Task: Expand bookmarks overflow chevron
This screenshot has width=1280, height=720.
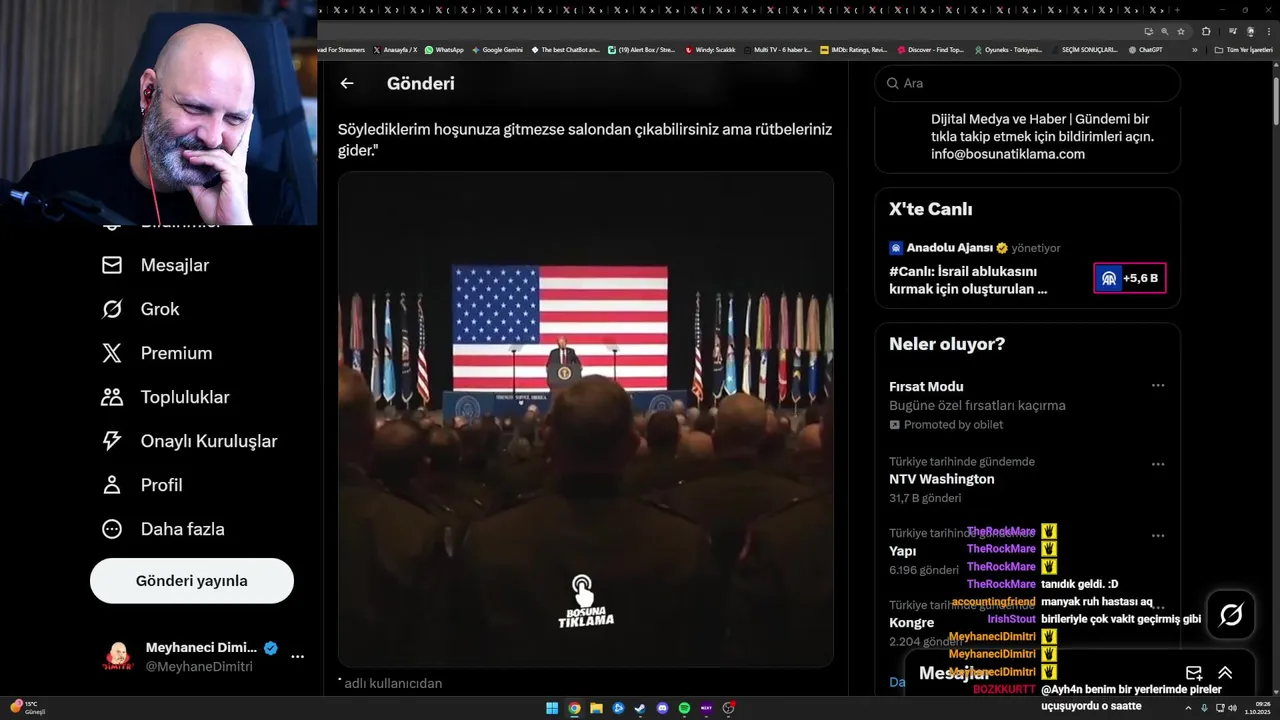Action: (x=1194, y=50)
